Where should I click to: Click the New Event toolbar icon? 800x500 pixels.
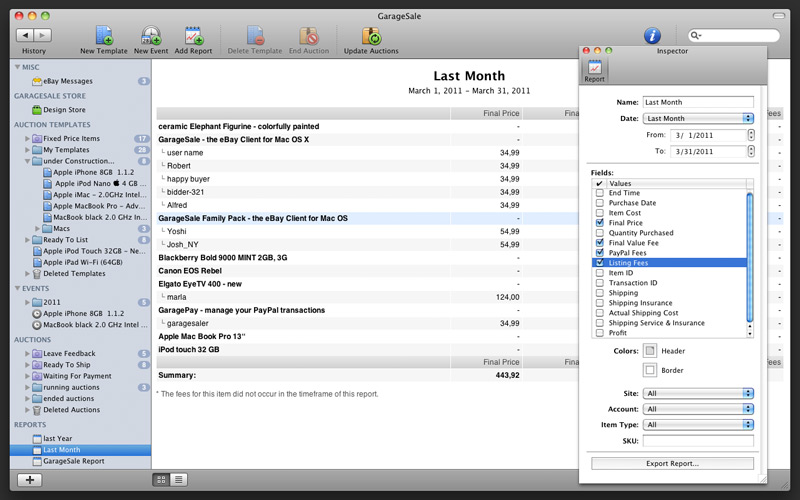pos(151,36)
